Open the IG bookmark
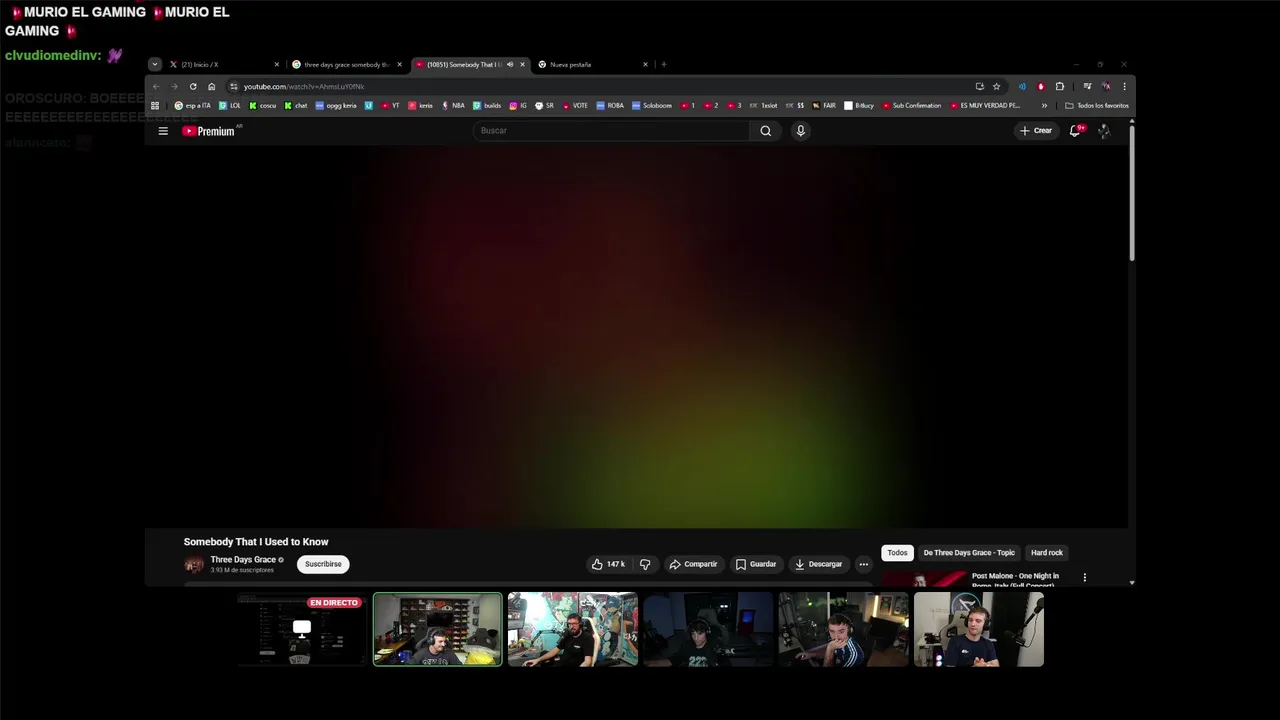The width and height of the screenshot is (1280, 720). [x=518, y=105]
